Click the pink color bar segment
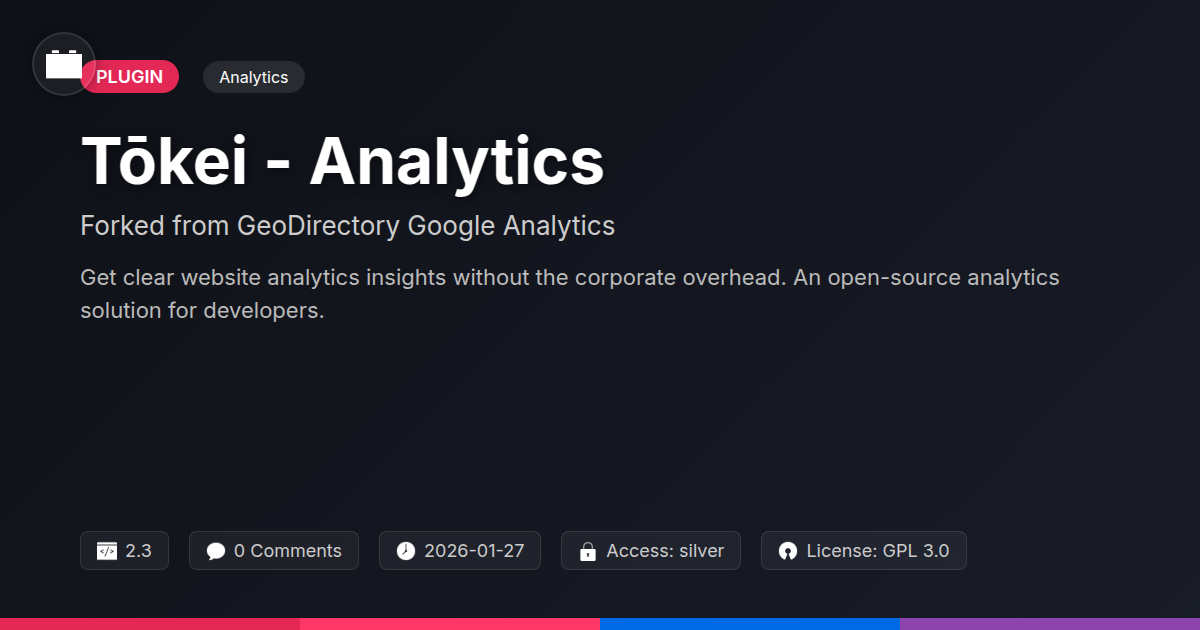Viewport: 1200px width, 630px height. (450, 623)
